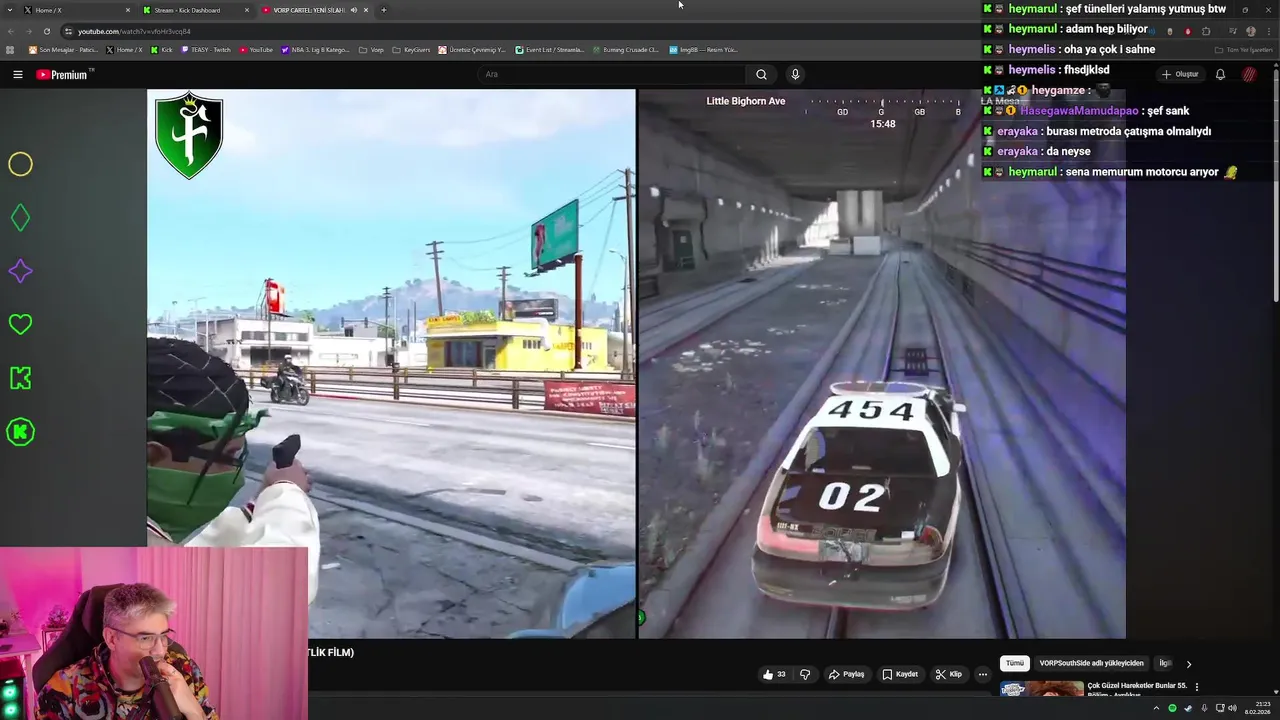Save the video with Kaydet
Image resolution: width=1280 pixels, height=720 pixels.
click(900, 674)
